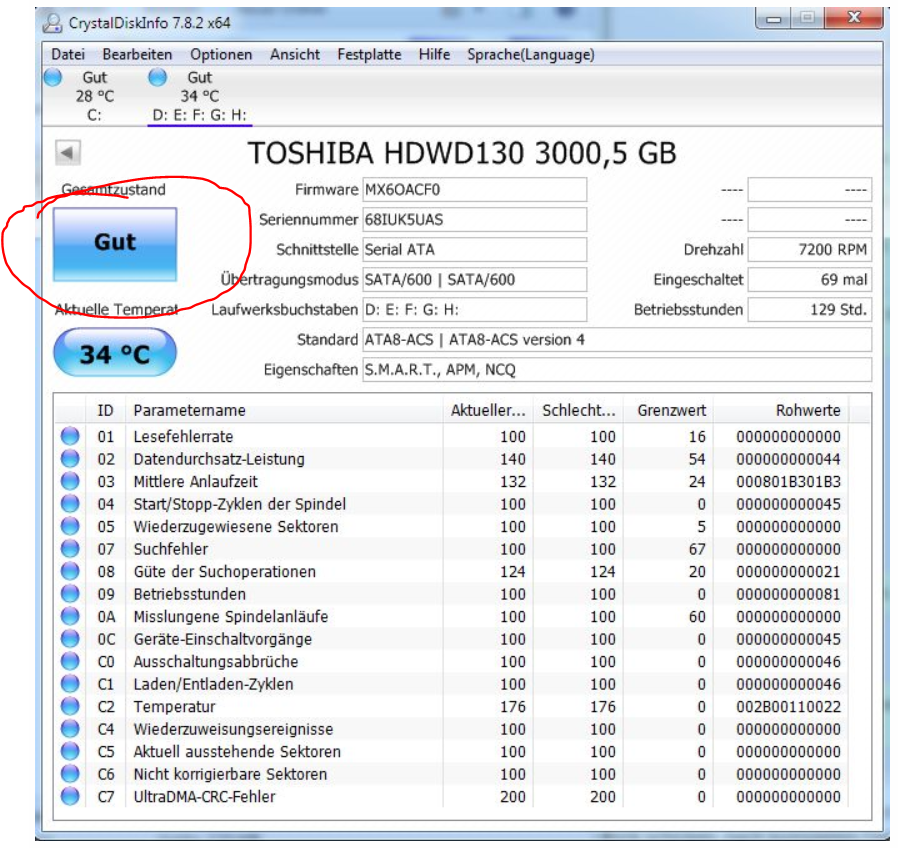
Task: Click the Standard field ATA8-ACS
Action: [617, 340]
